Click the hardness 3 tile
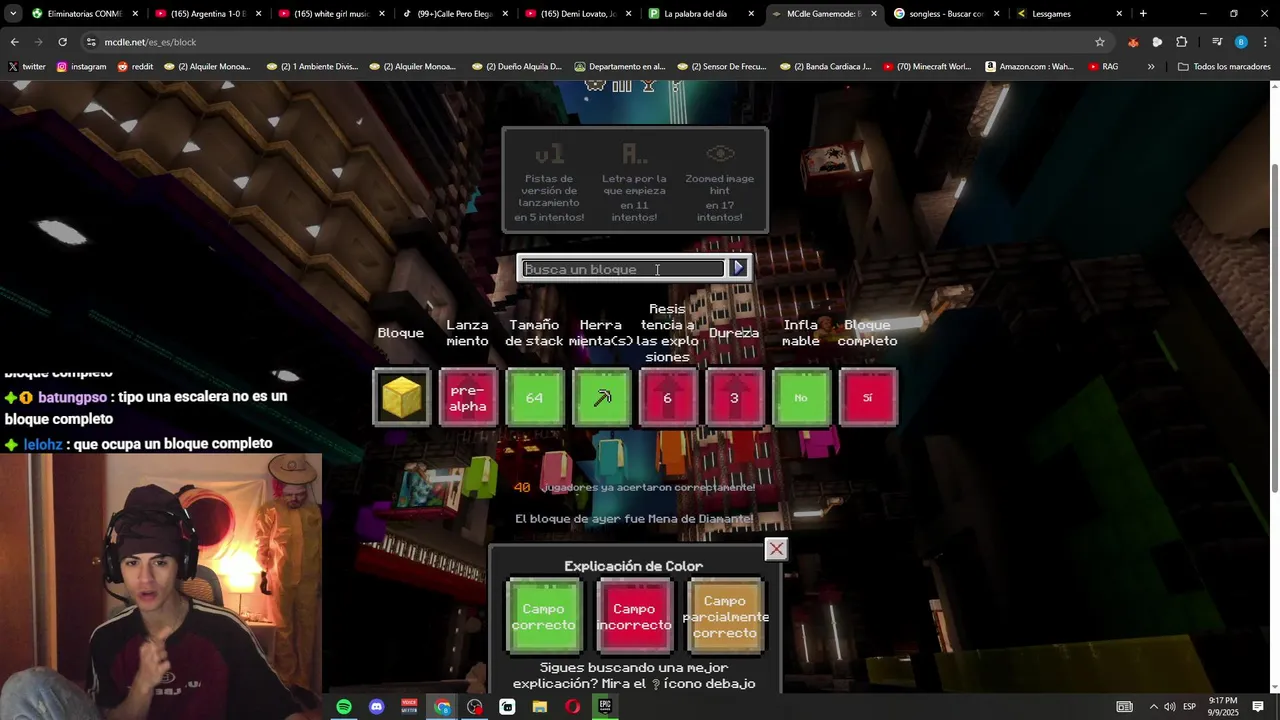 (x=734, y=397)
